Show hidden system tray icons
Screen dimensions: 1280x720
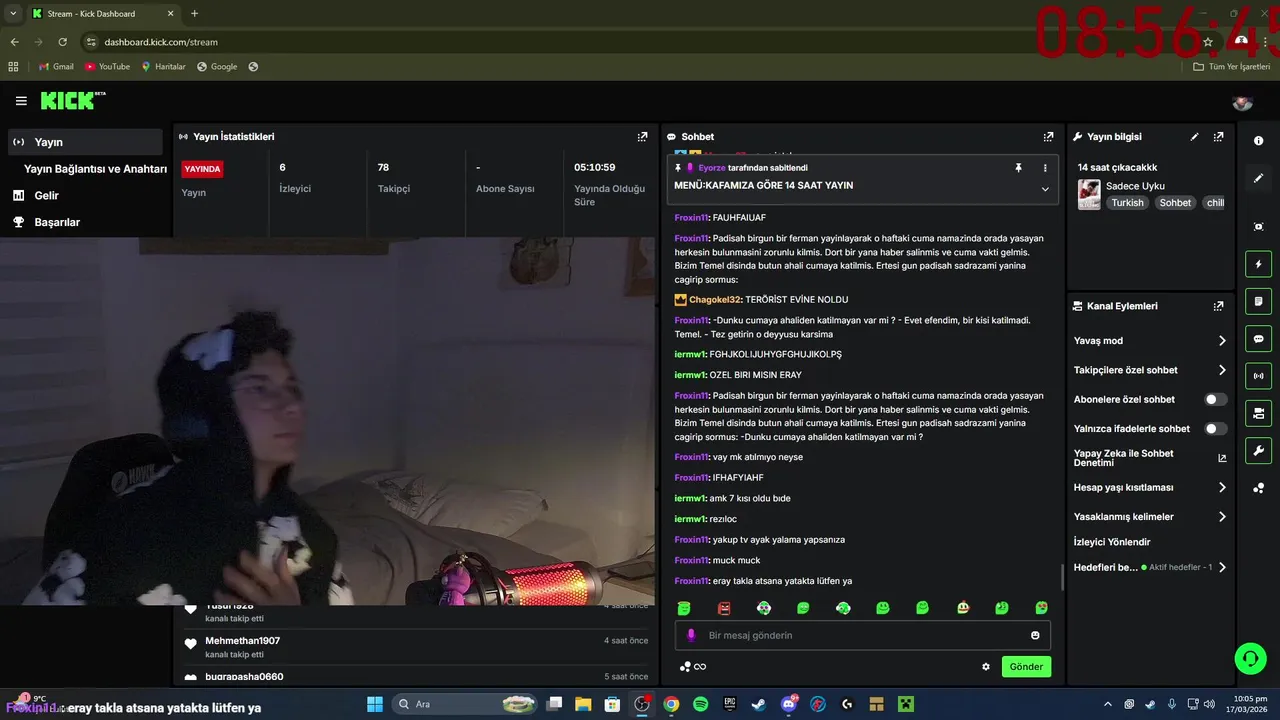(1107, 704)
